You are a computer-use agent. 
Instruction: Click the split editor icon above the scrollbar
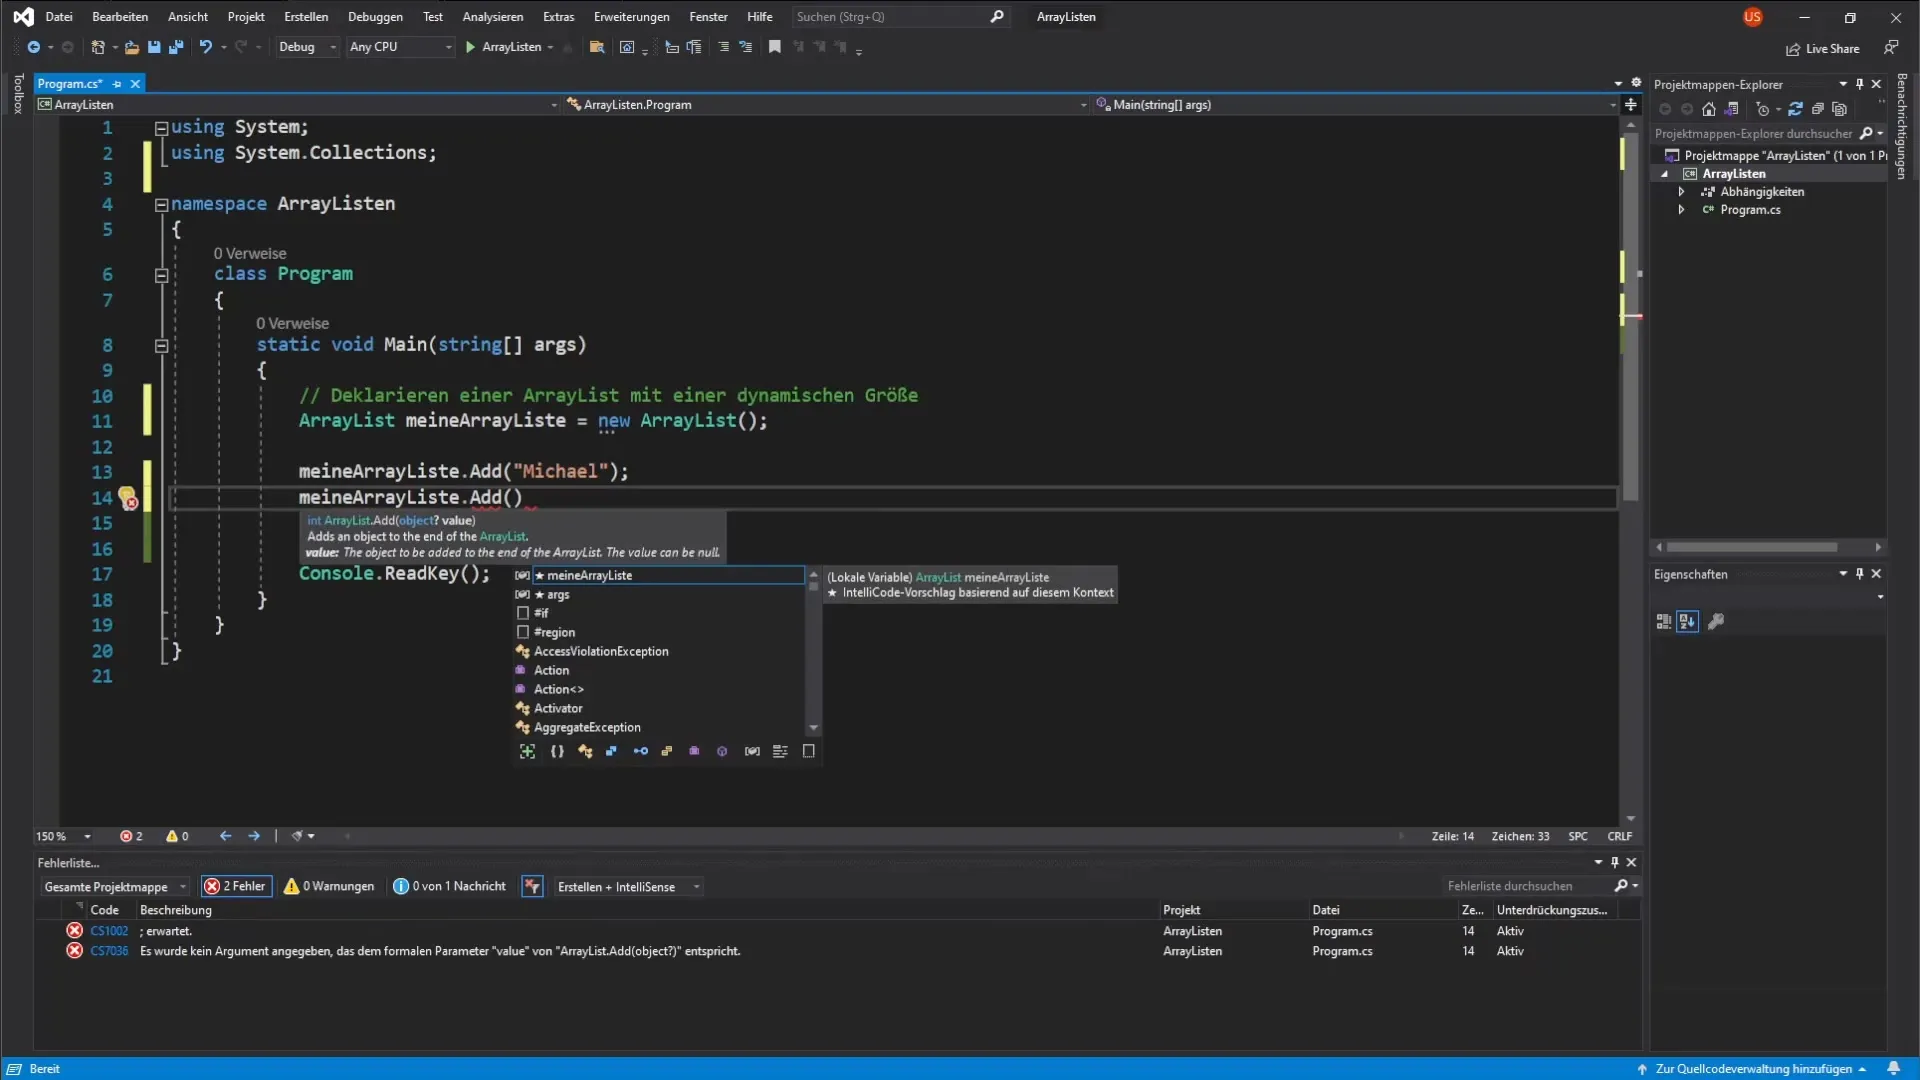[x=1631, y=104]
